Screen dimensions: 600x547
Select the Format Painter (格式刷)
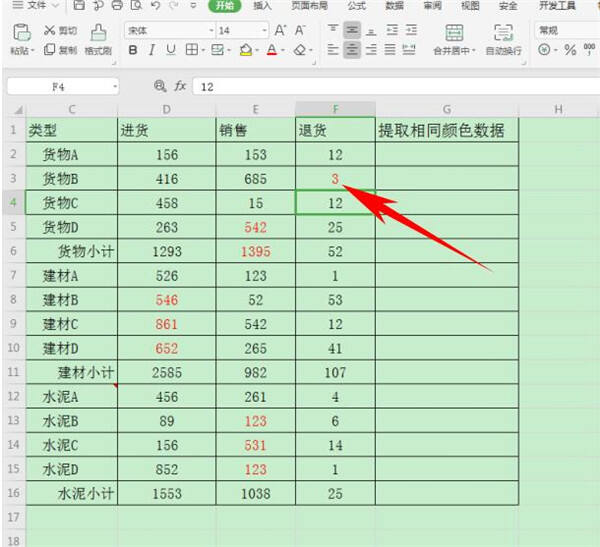(98, 40)
